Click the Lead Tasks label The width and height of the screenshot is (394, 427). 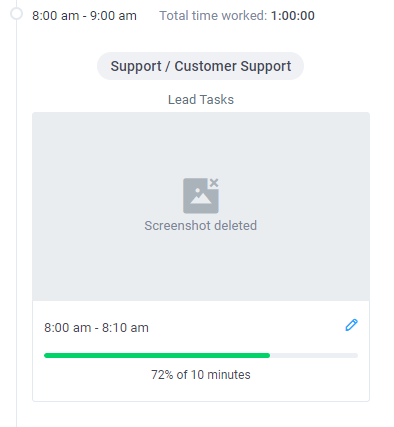(201, 100)
